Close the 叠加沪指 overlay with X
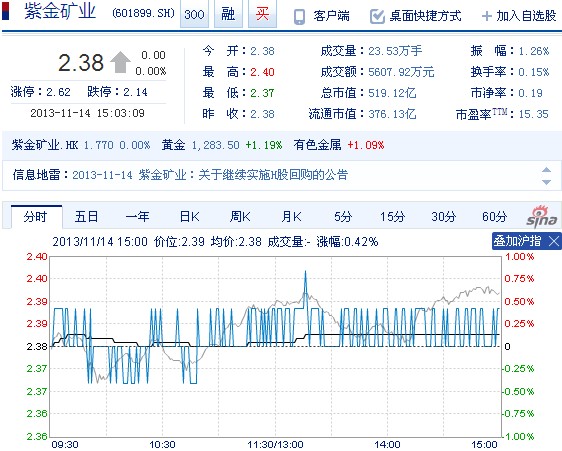The width and height of the screenshot is (562, 451). (554, 241)
